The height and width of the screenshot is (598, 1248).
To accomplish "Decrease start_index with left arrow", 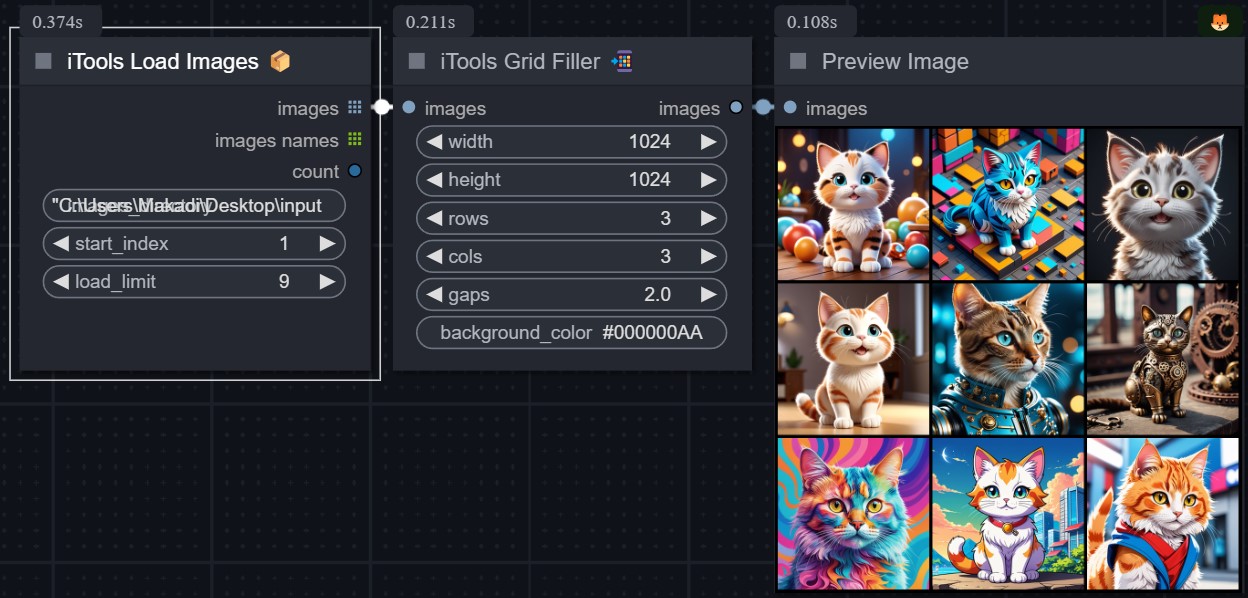I will pos(61,244).
